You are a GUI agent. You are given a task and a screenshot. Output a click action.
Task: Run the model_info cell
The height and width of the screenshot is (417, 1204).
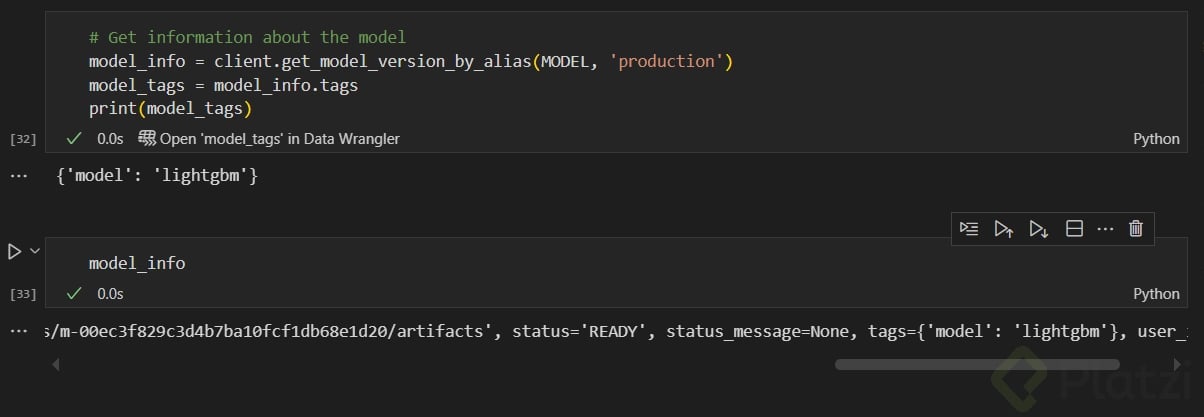click(14, 251)
